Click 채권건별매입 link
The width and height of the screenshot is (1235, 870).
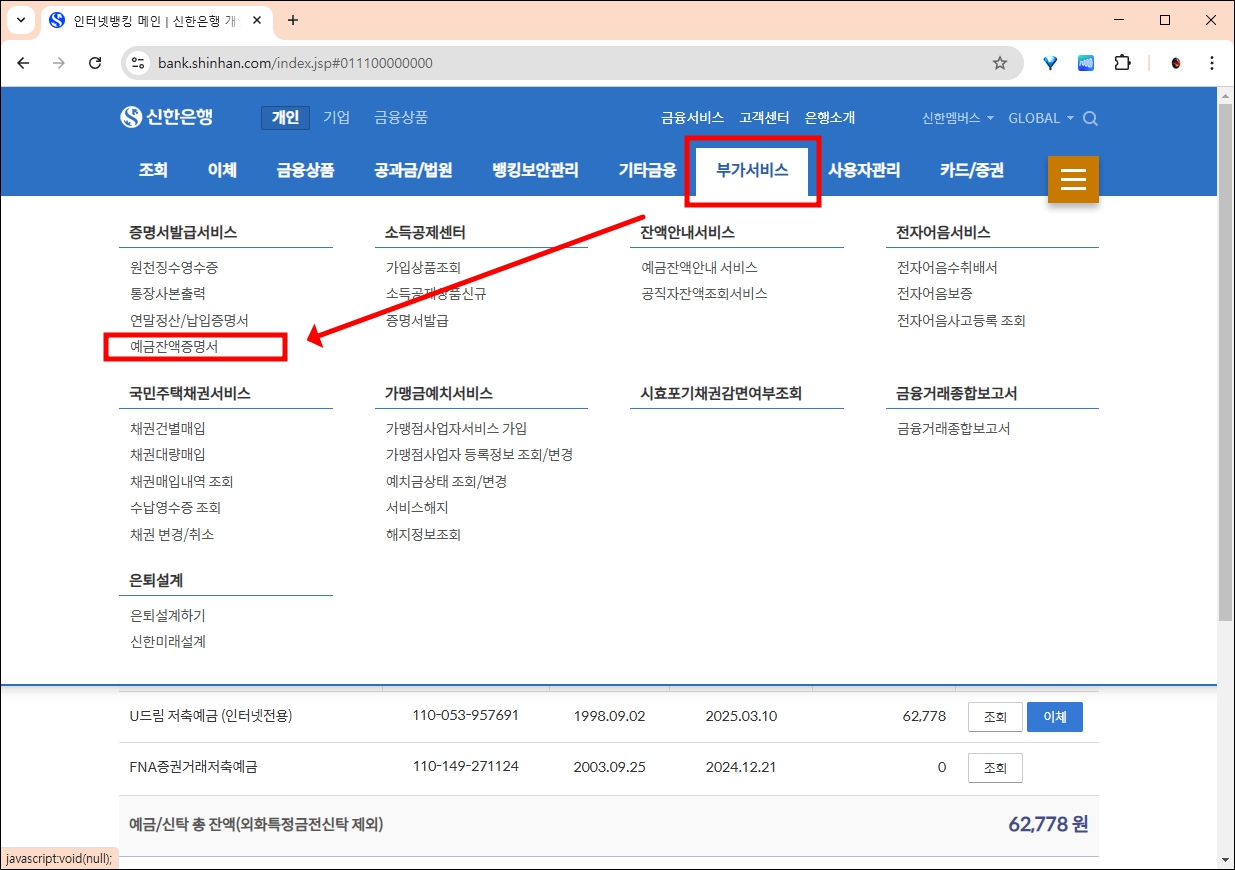pos(167,428)
